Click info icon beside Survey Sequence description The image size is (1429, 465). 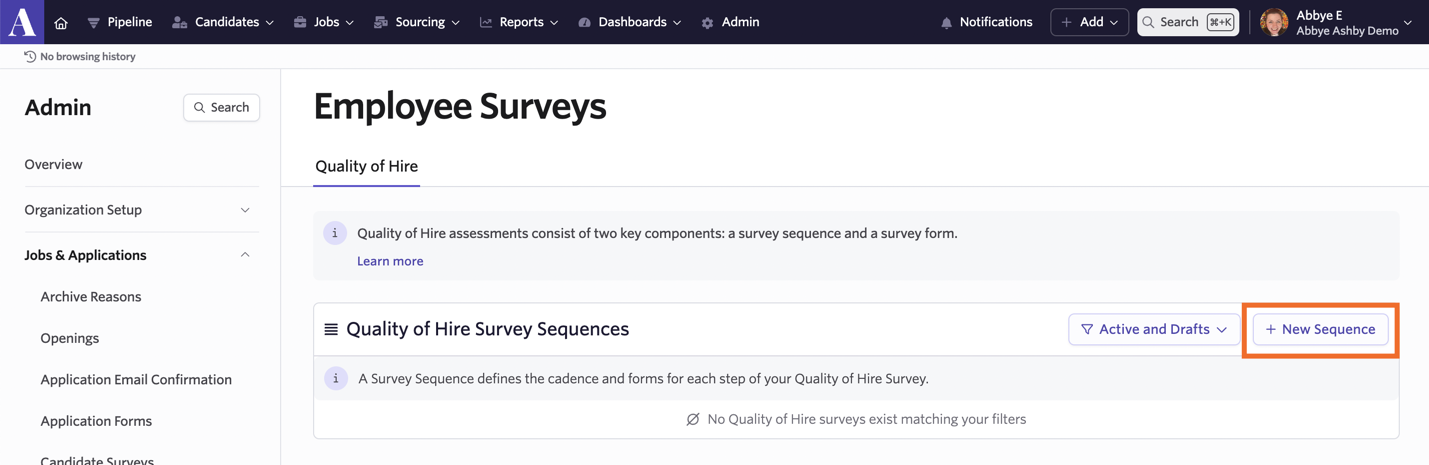coord(336,379)
